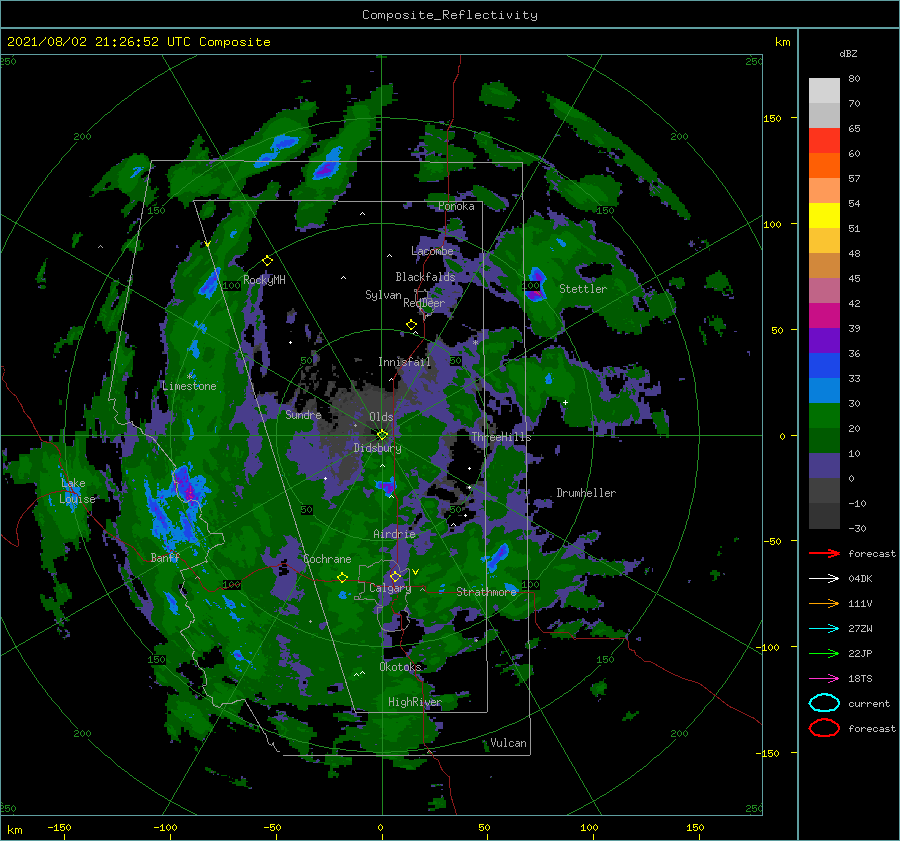Click the Calgary city label
This screenshot has width=900, height=841.
(x=390, y=588)
